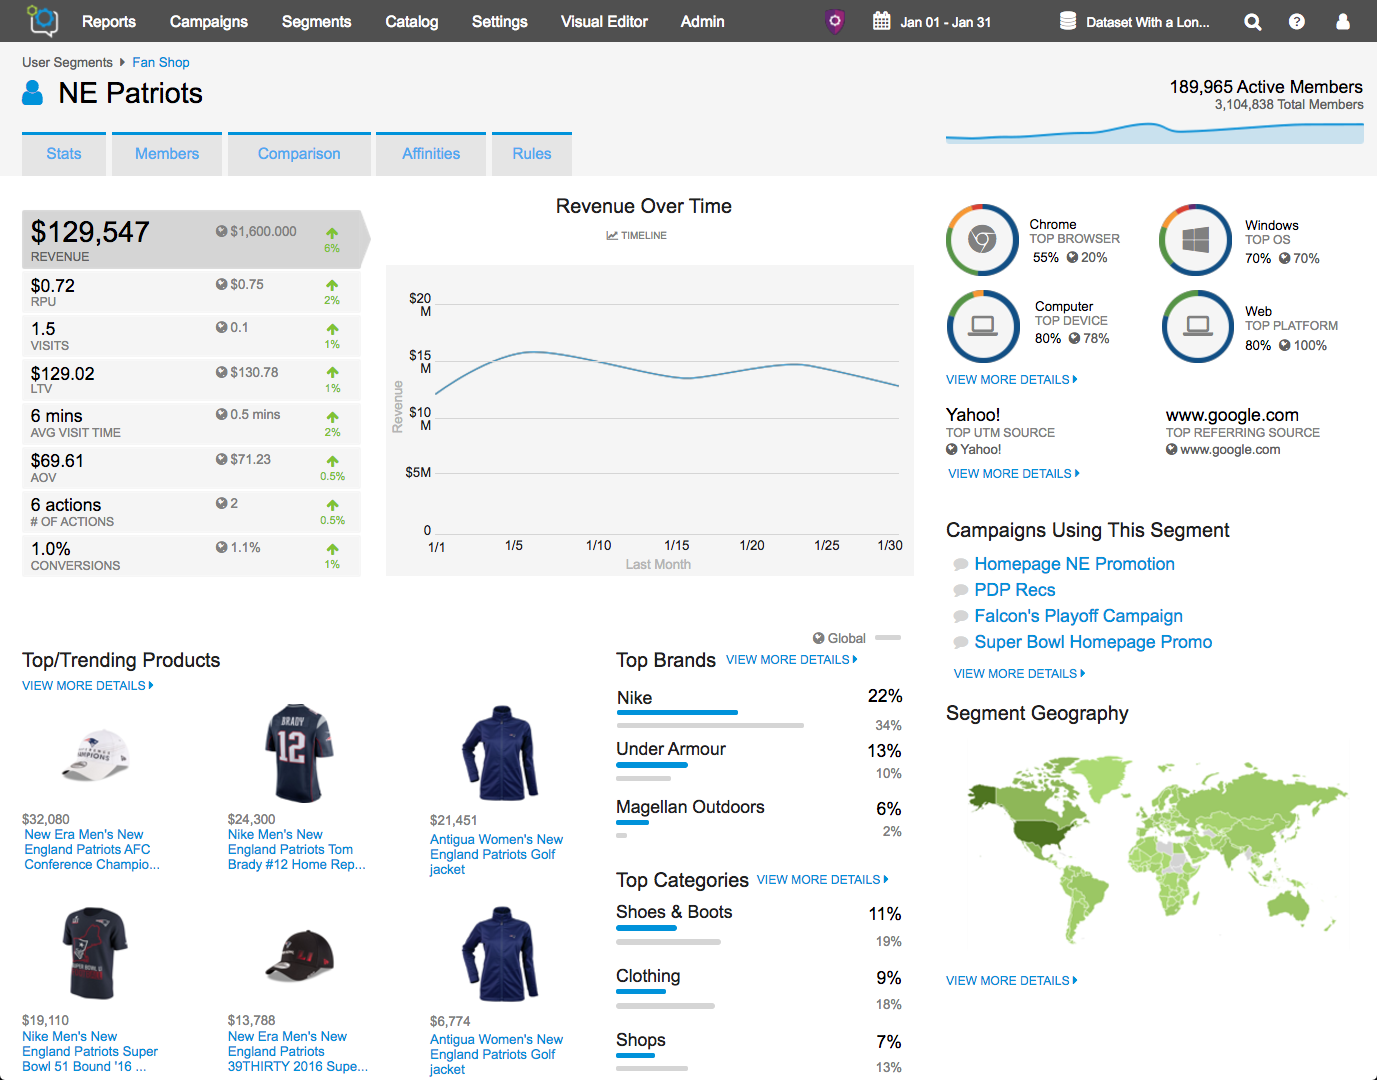Open the Homepage NE Promotion campaign
Image resolution: width=1377 pixels, height=1080 pixels.
click(x=1075, y=564)
